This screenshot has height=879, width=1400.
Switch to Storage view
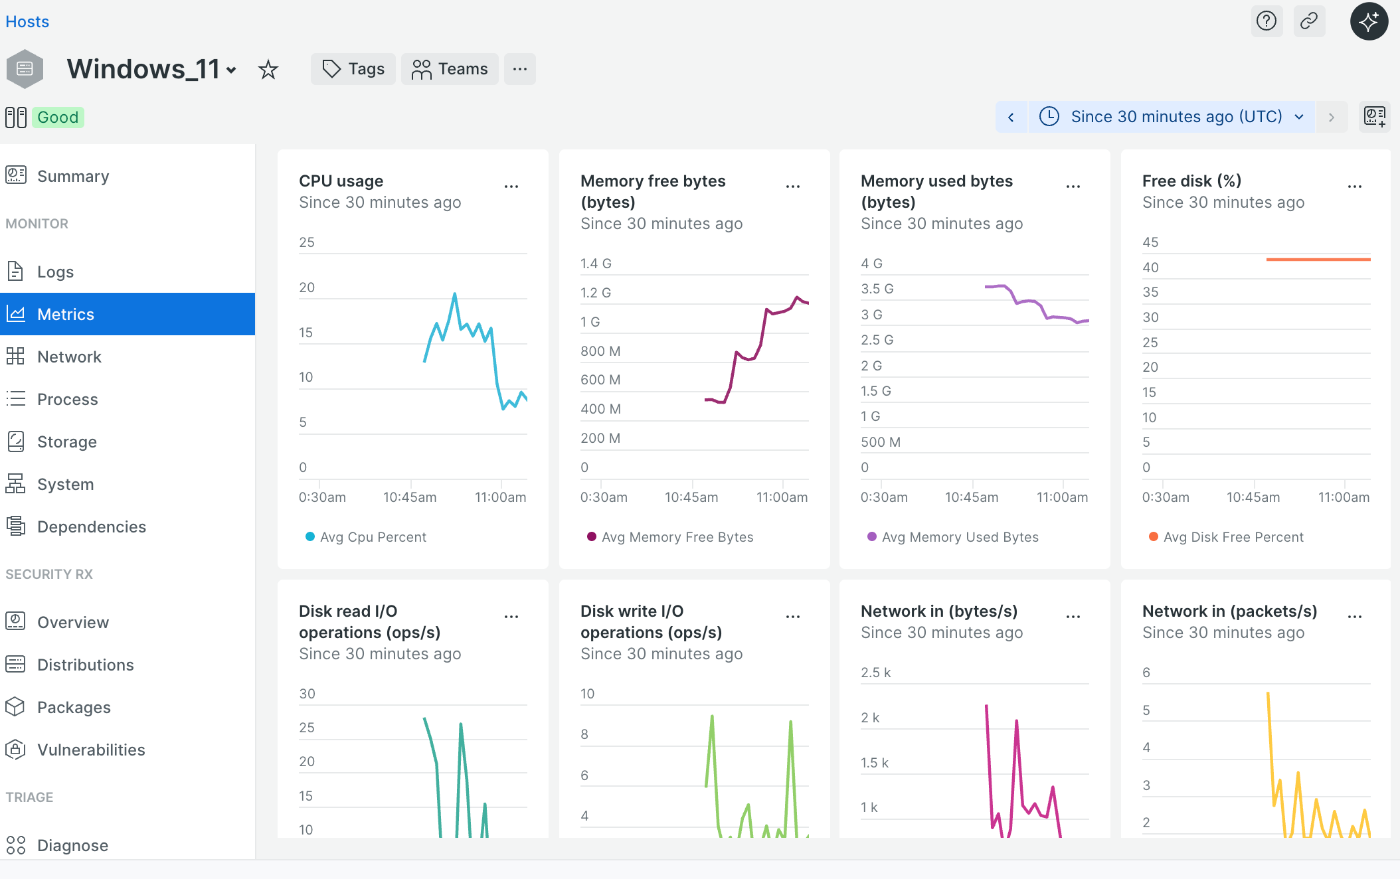point(127,441)
